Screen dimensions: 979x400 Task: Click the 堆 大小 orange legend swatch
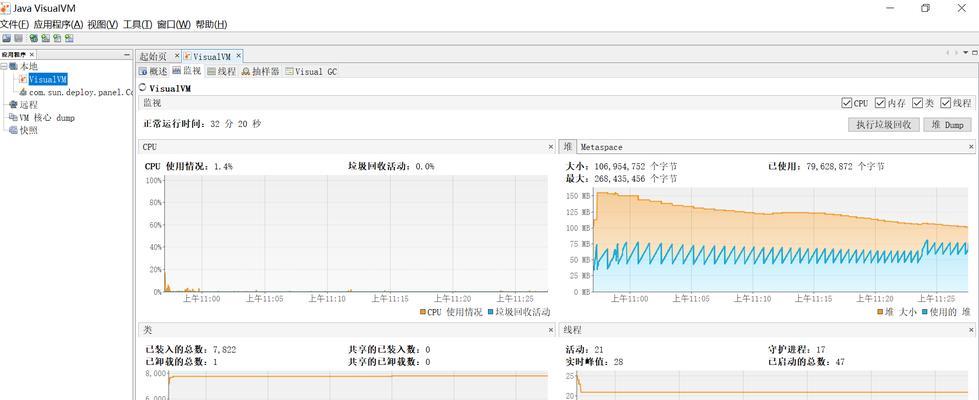click(x=880, y=311)
